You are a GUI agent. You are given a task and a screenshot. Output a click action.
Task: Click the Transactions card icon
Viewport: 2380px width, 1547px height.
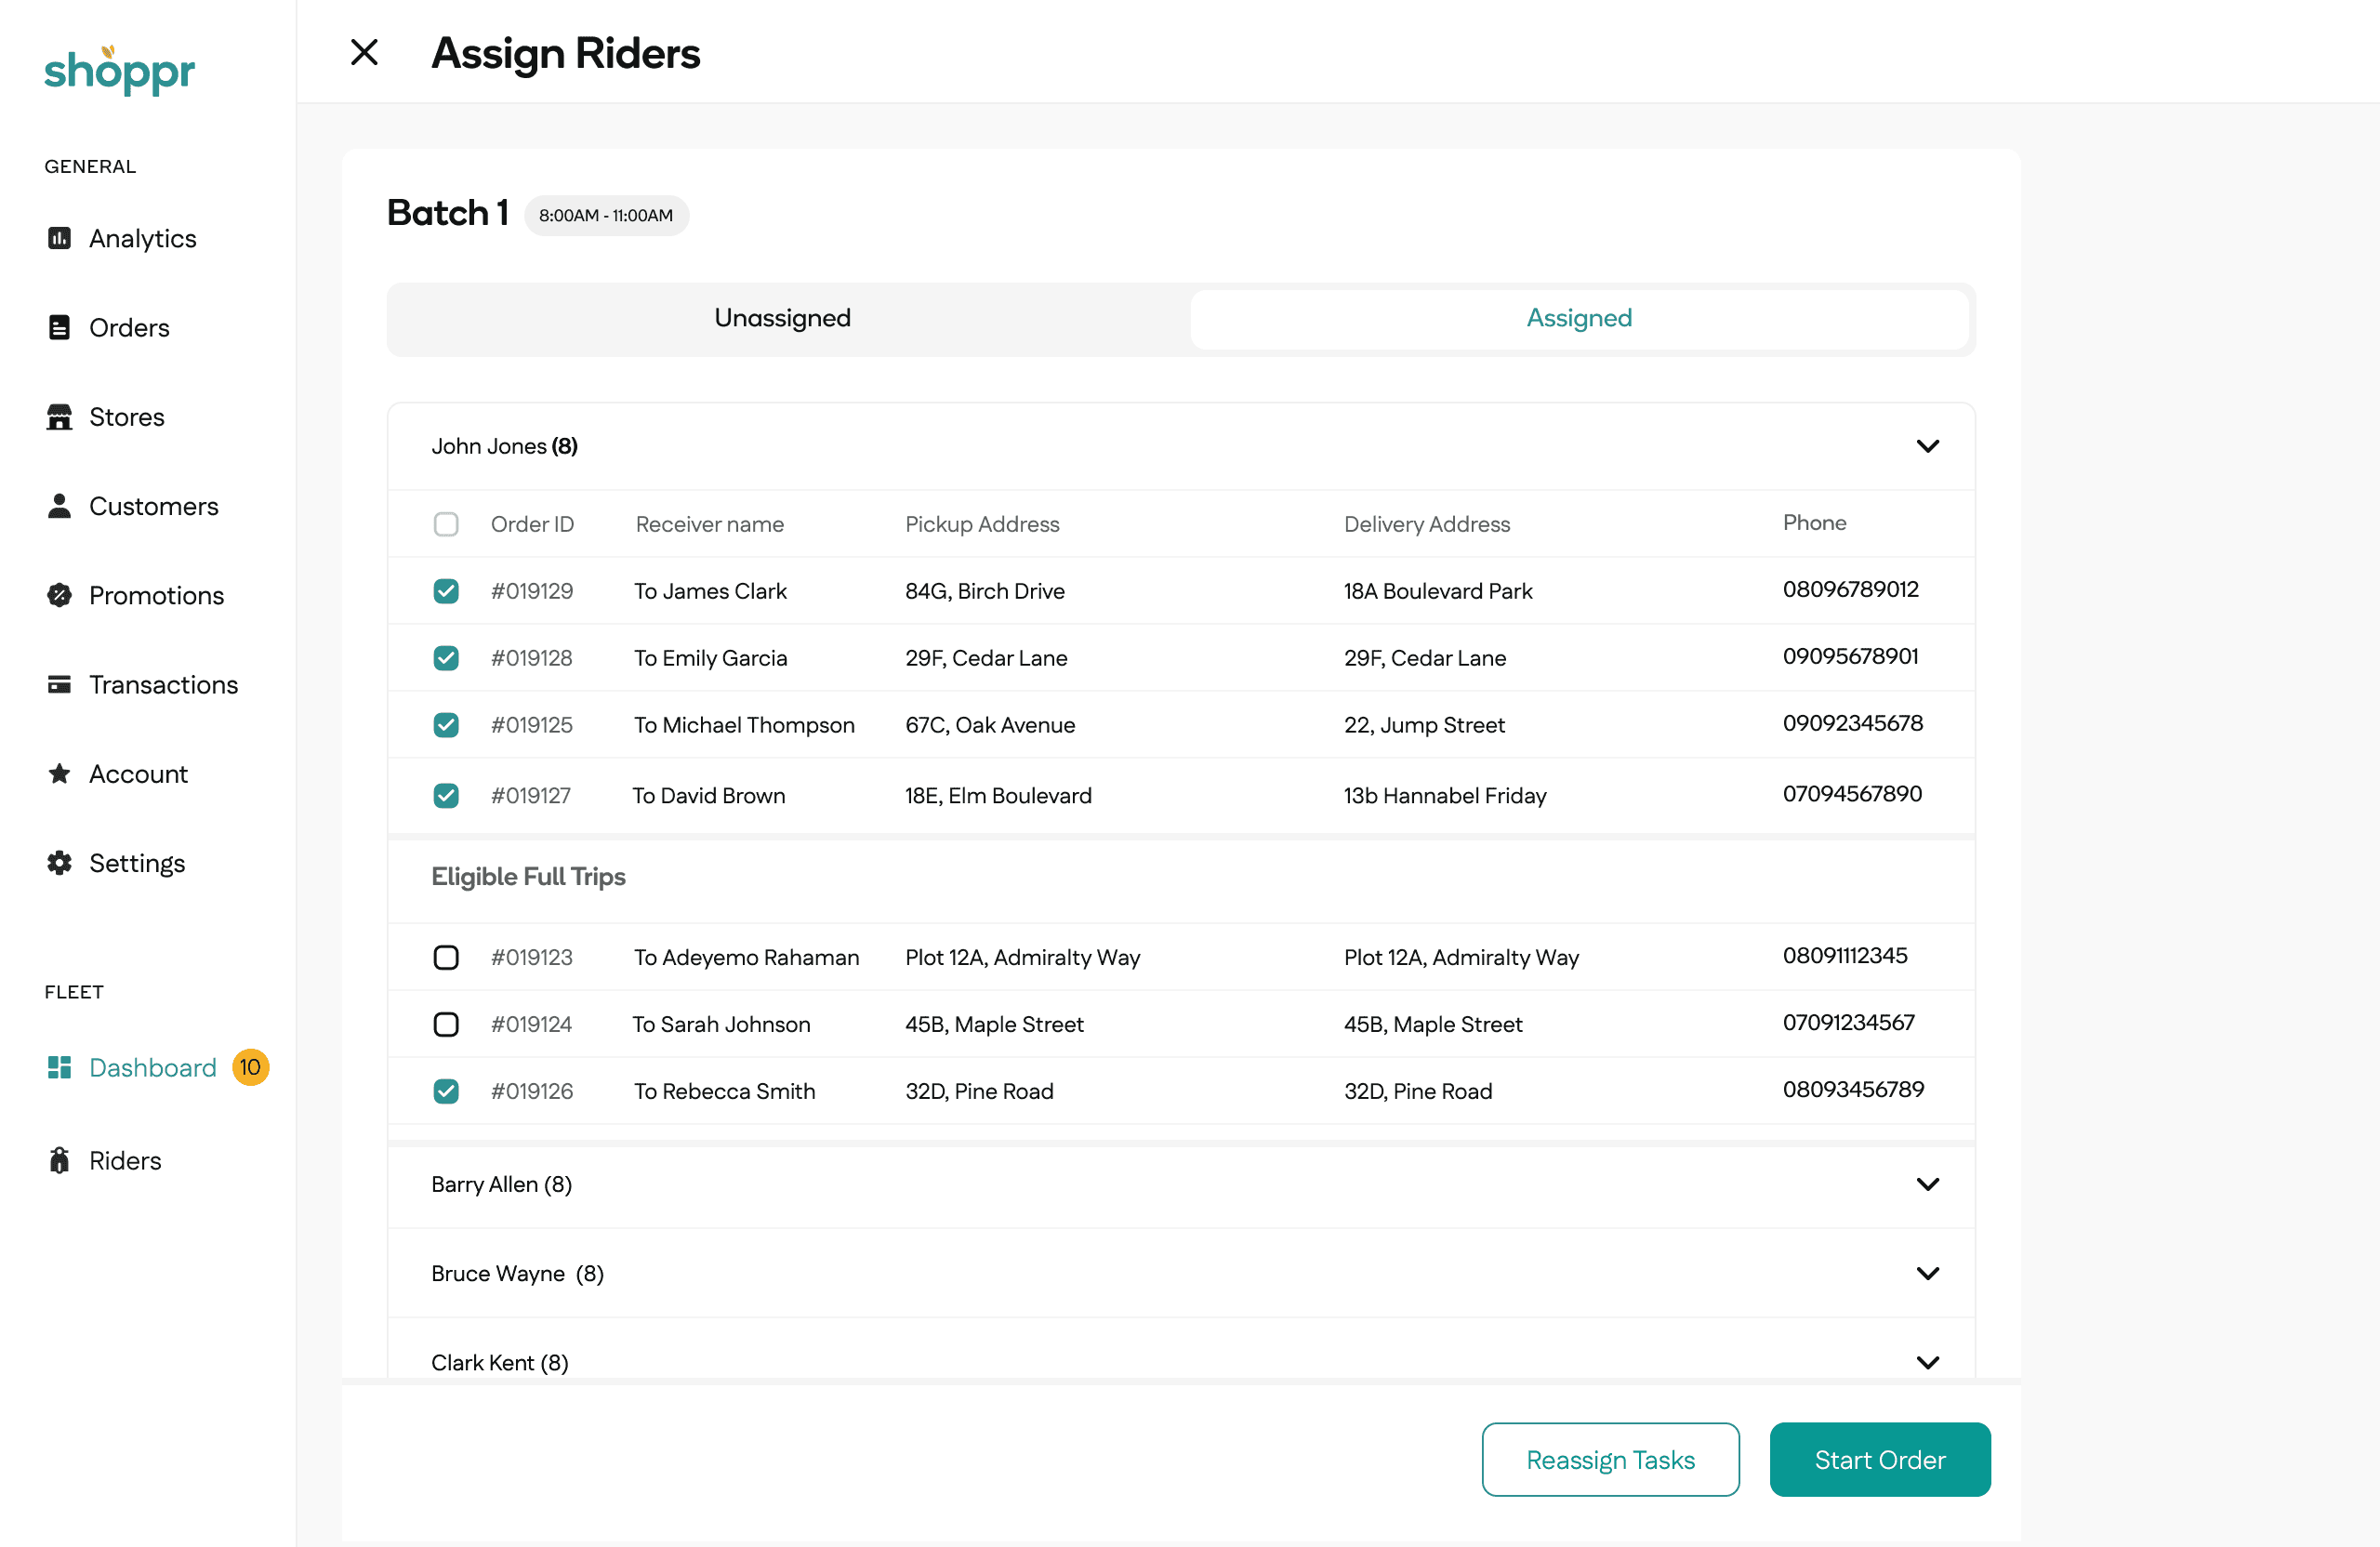[59, 684]
